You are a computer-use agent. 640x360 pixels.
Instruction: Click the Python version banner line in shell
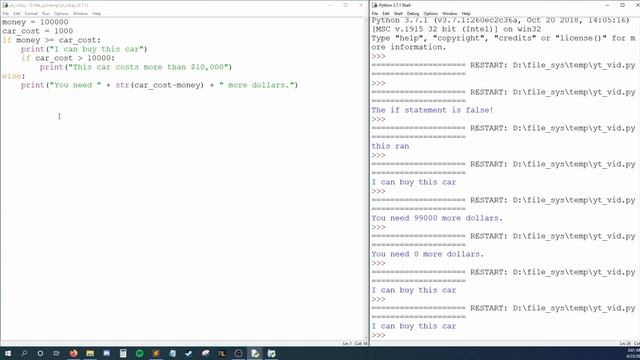point(500,20)
